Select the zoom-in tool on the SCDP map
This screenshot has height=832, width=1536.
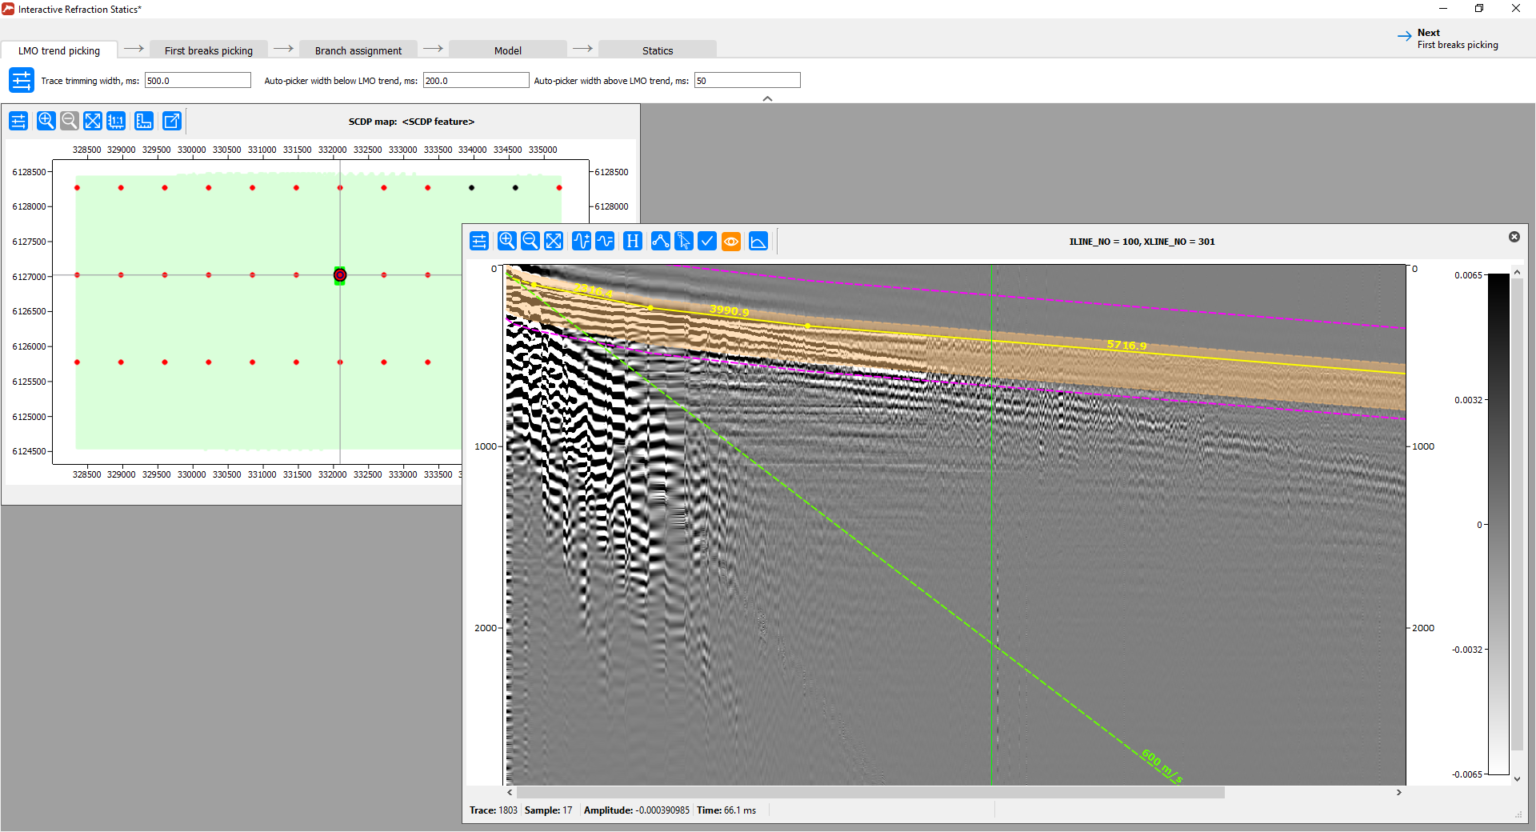pos(45,120)
